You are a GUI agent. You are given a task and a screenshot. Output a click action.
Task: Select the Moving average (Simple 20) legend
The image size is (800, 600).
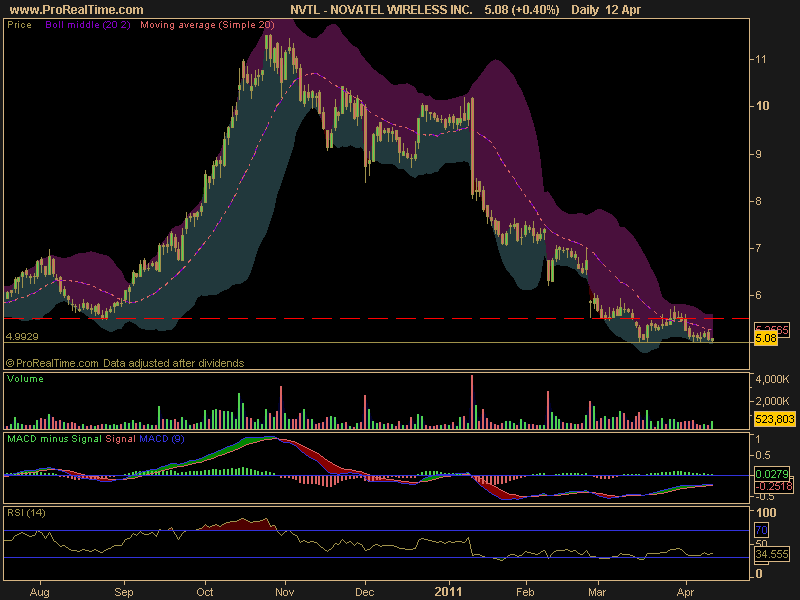207,24
